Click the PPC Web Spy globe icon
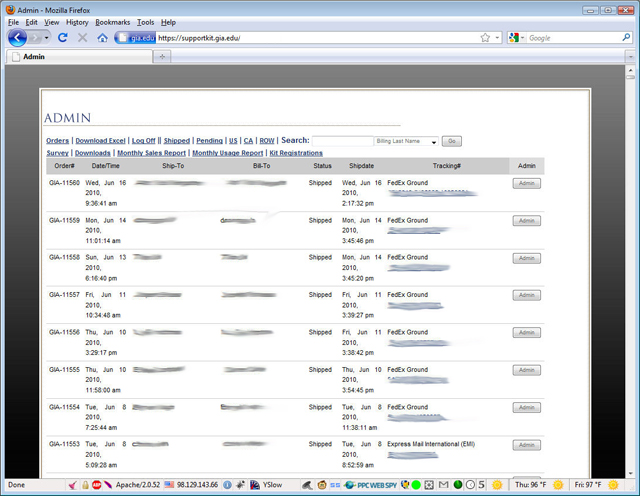The image size is (640, 496). click(349, 485)
